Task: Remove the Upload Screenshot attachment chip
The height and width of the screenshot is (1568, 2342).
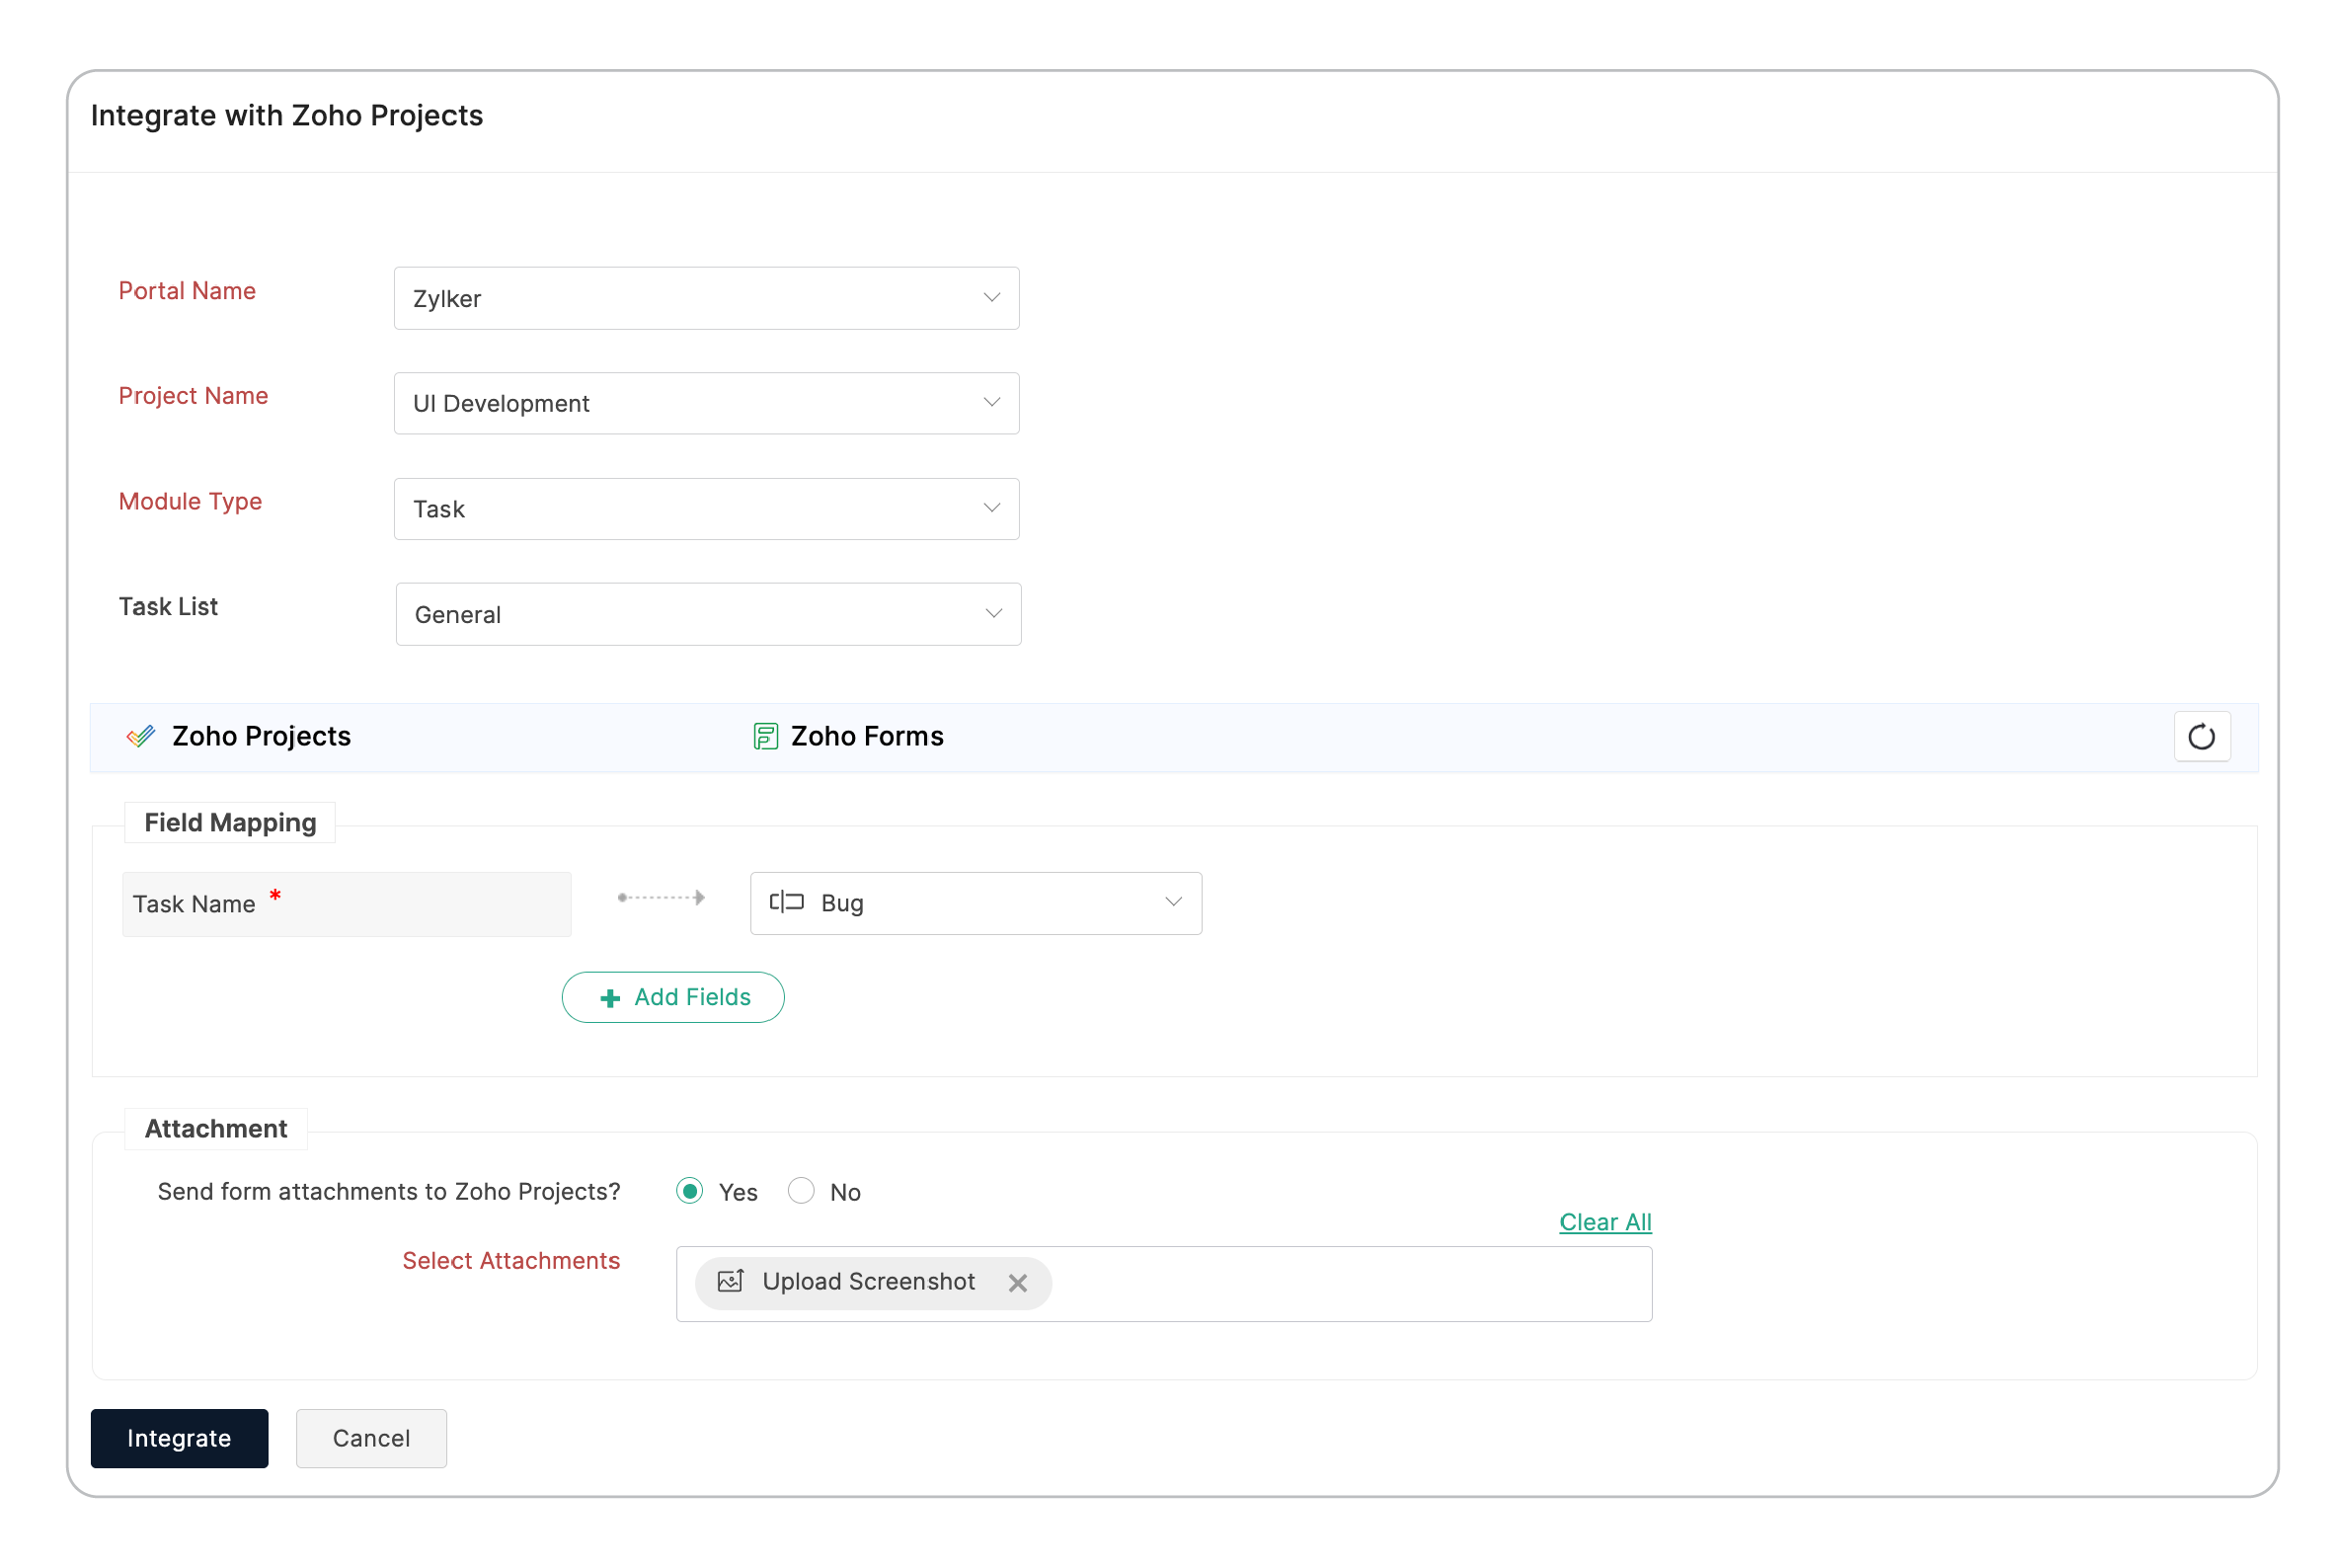Action: (1017, 1283)
